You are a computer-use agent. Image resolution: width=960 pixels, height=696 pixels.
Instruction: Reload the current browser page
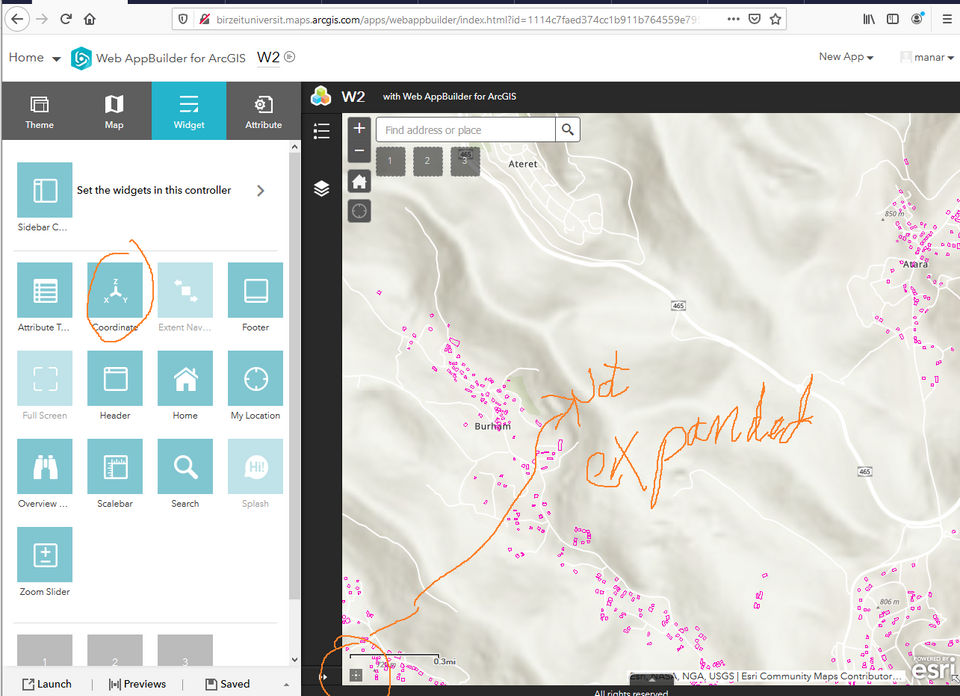click(66, 19)
